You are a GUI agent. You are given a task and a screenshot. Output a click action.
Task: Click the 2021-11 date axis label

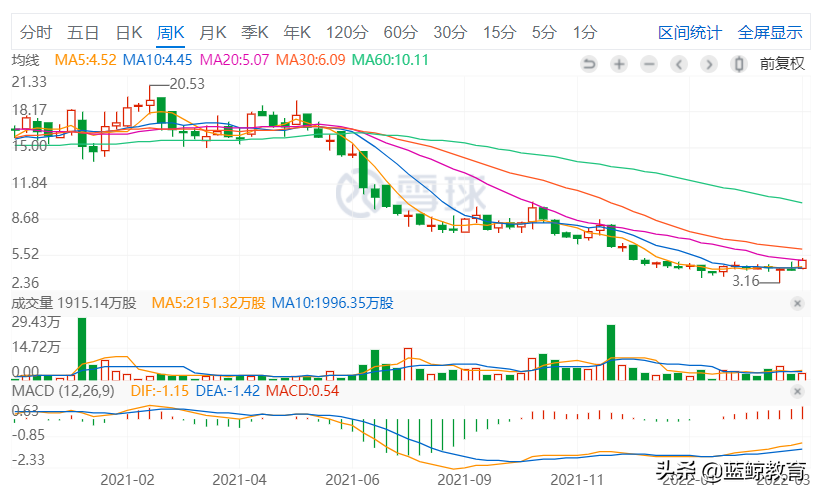coord(577,480)
